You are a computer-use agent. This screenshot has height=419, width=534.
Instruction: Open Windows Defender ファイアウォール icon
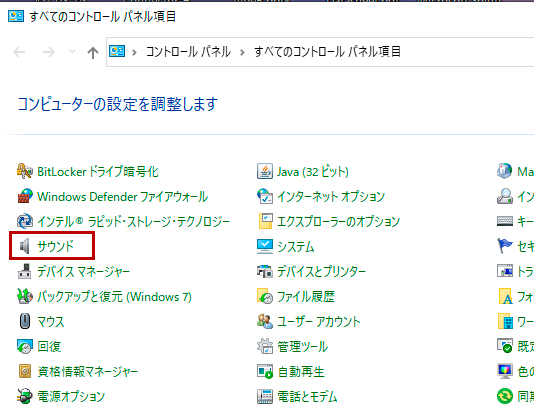click(25, 197)
